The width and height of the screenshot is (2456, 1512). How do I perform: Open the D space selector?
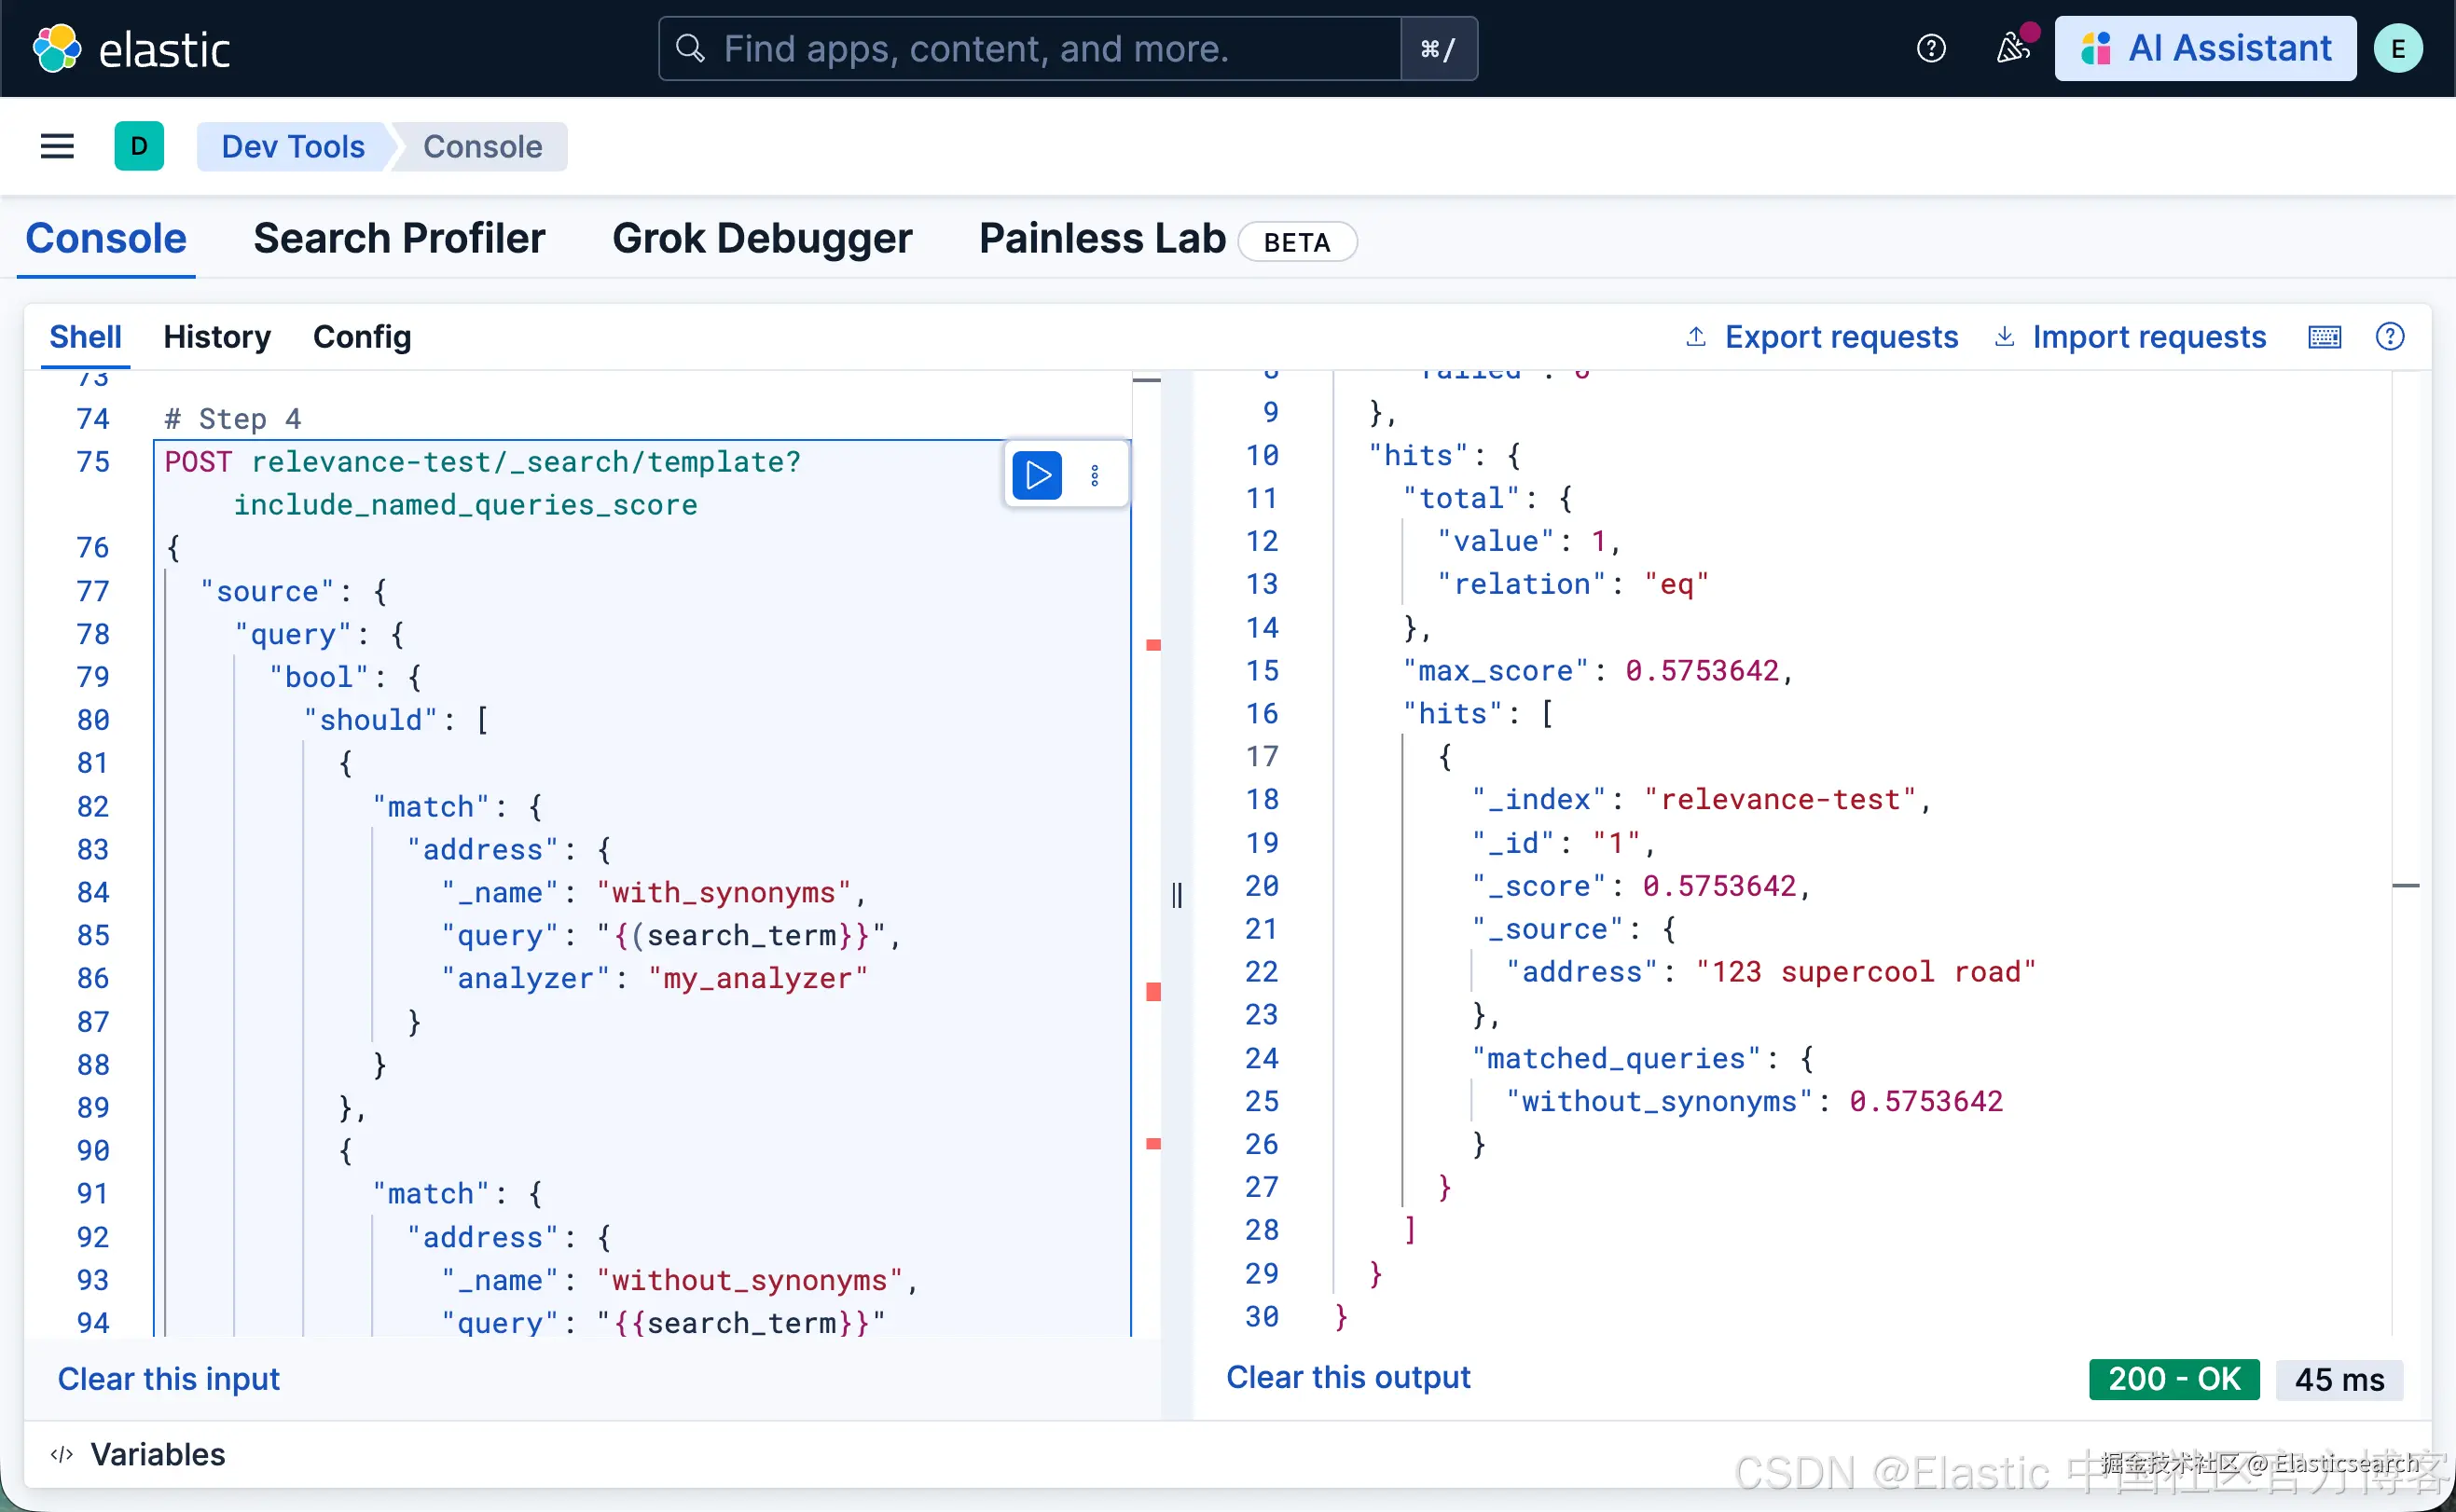click(139, 147)
